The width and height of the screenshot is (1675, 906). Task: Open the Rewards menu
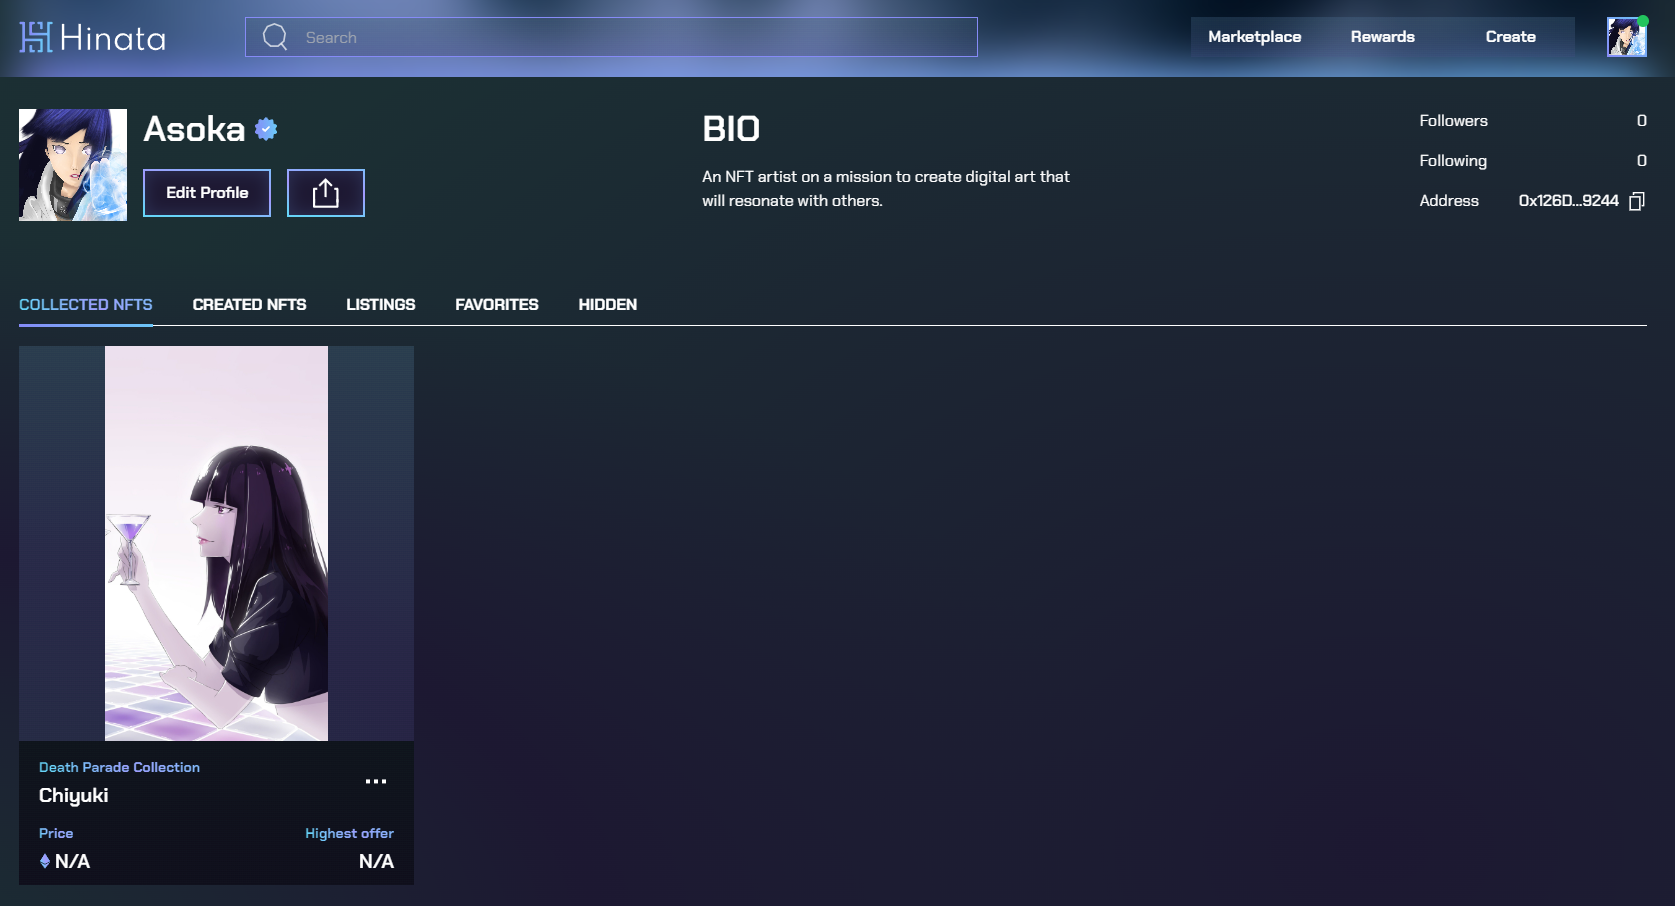[1382, 37]
